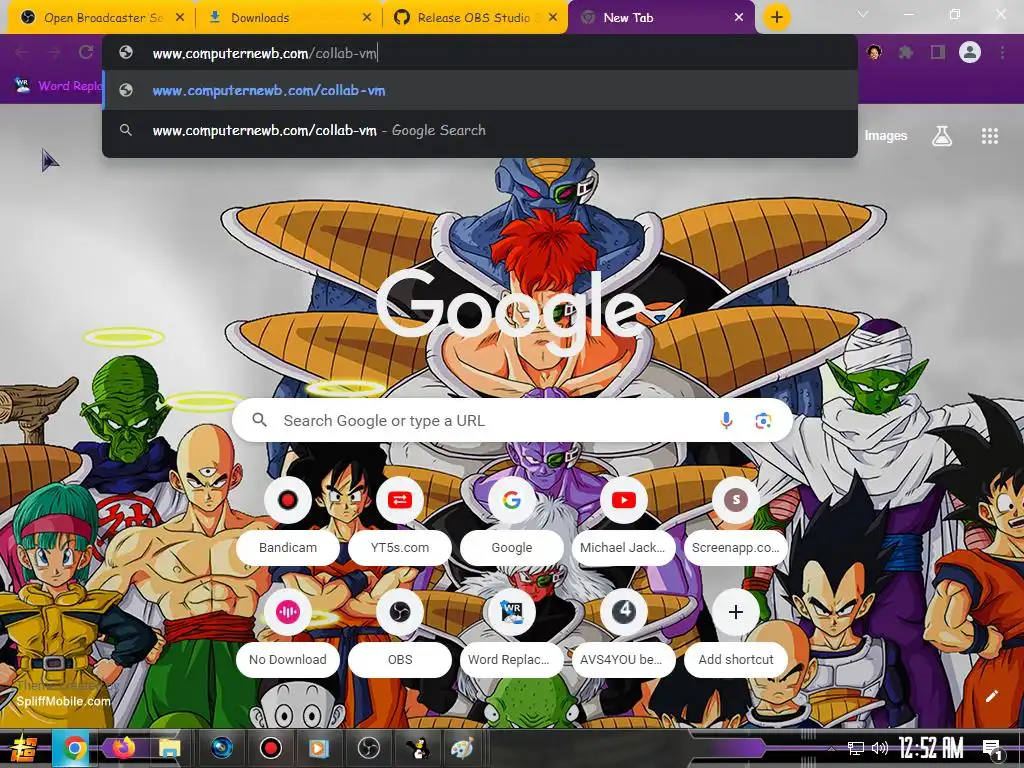
Task: Click the Search Google or type a URL box
Action: click(x=512, y=421)
